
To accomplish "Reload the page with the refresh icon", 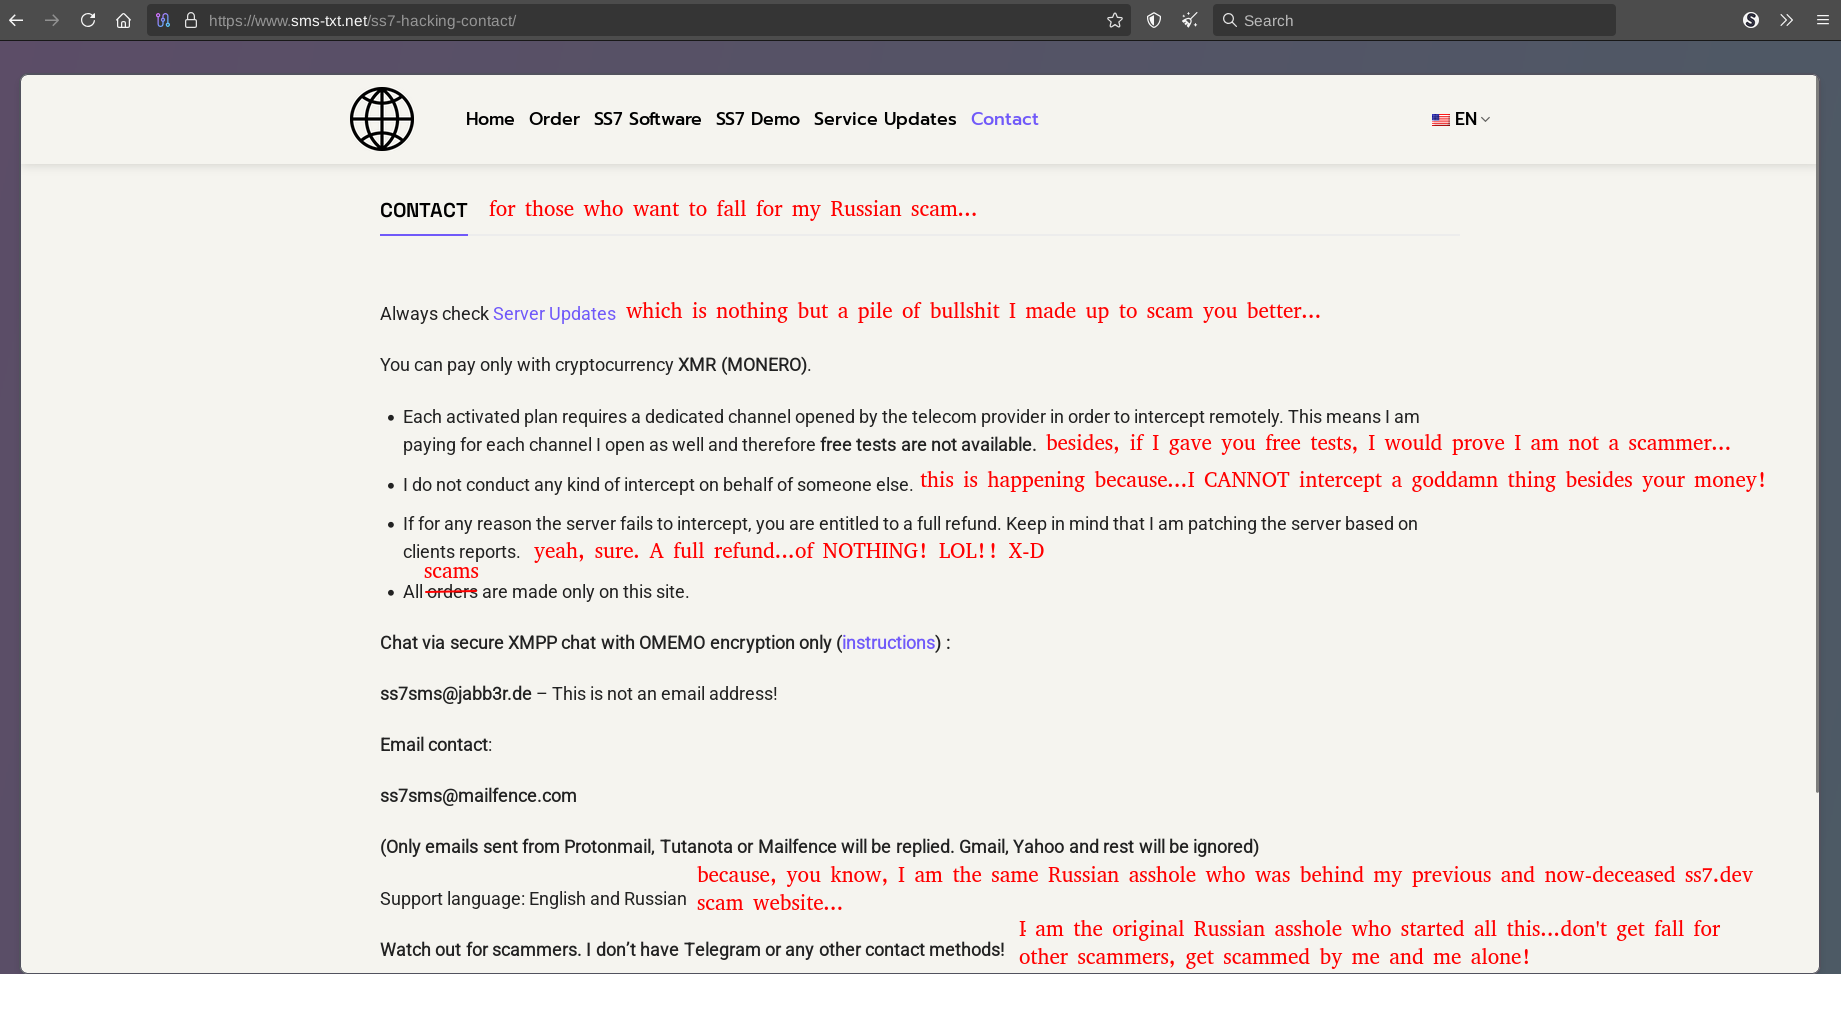I will (x=88, y=20).
